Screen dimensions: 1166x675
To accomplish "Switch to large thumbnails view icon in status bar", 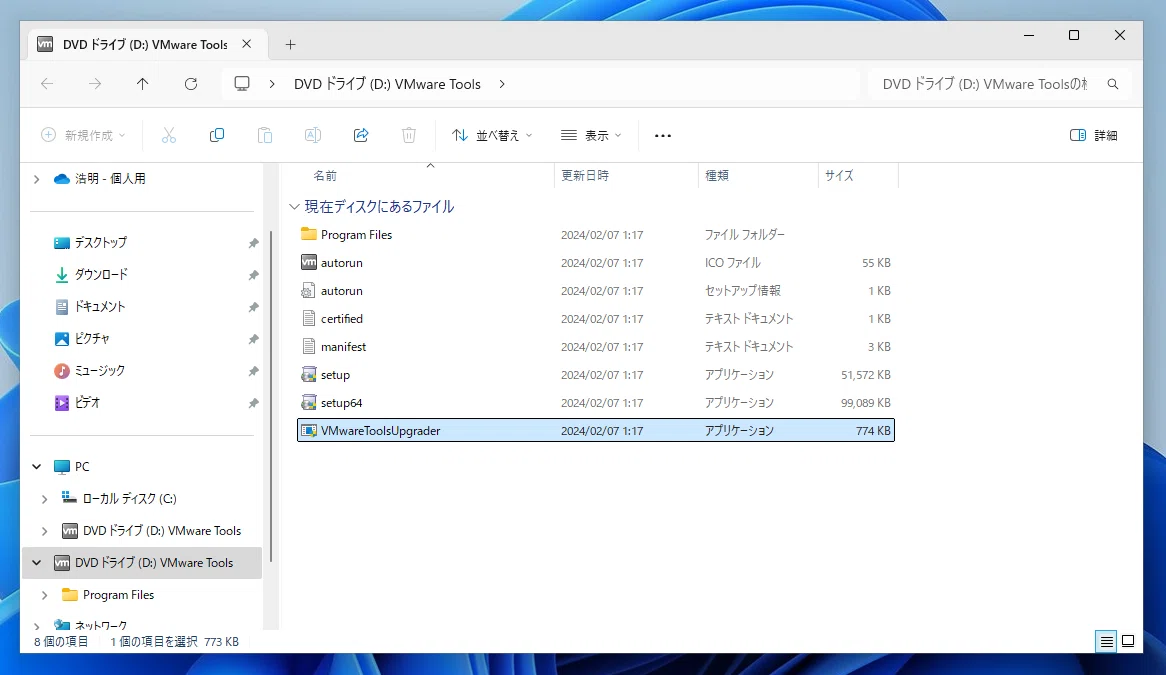I will [1128, 642].
